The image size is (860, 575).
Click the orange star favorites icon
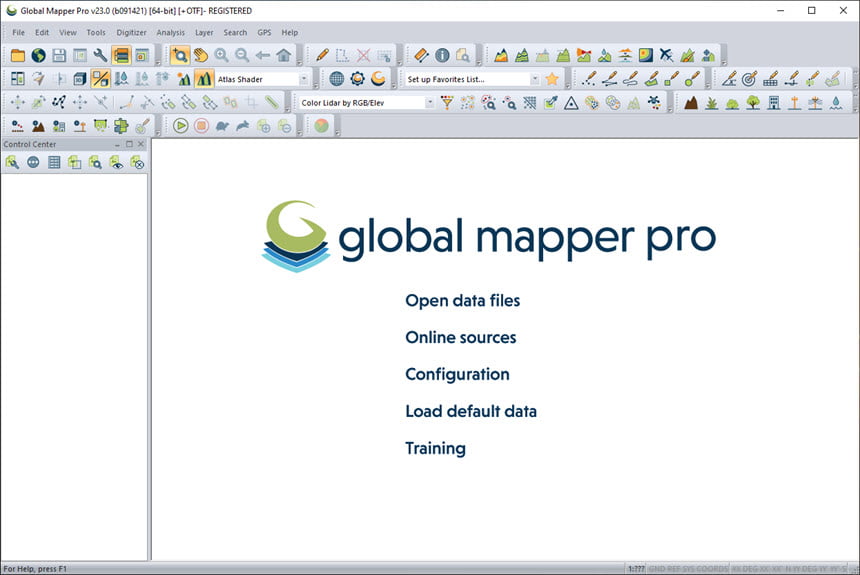click(x=552, y=79)
